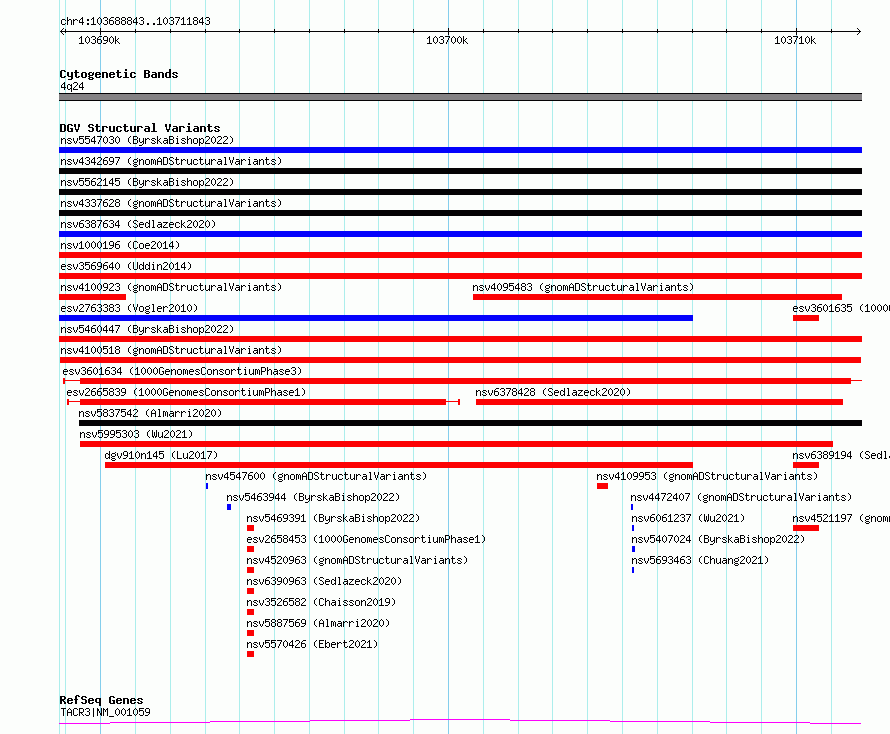Open nsv5463944 (ByrskaBishop2022) label
Image resolution: width=890 pixels, height=734 pixels.
[x=313, y=497]
